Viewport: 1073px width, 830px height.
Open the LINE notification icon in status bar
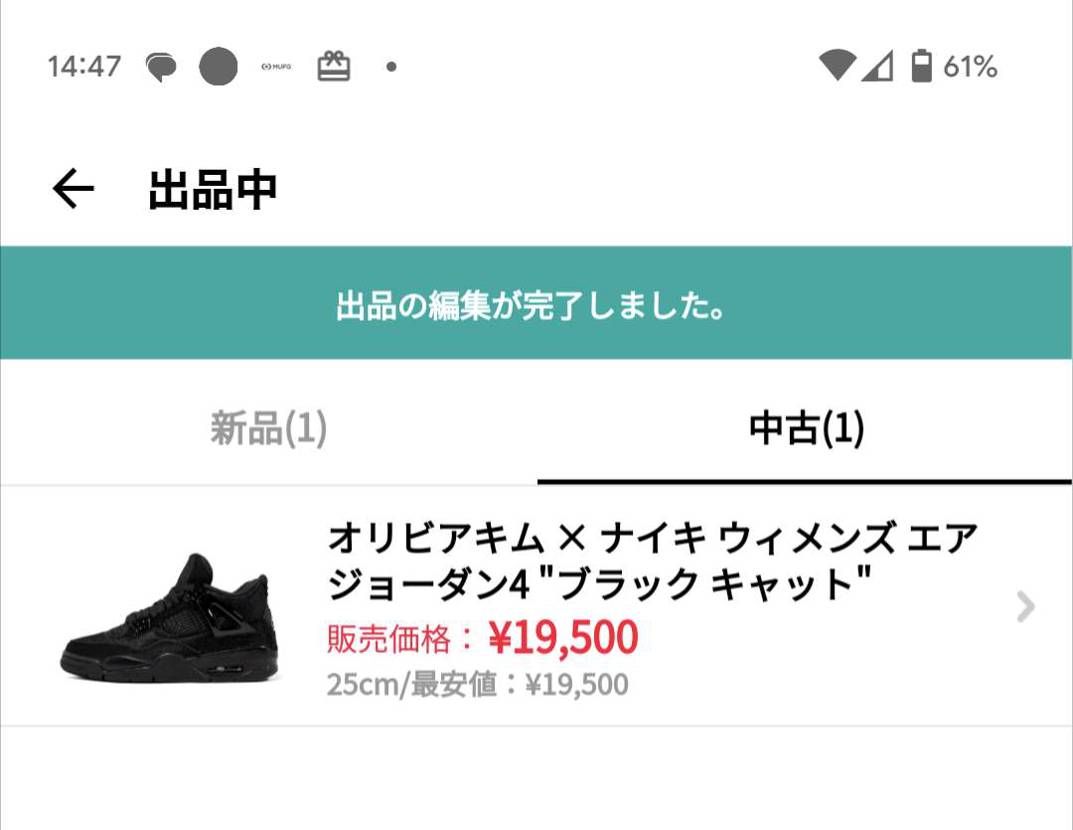160,66
